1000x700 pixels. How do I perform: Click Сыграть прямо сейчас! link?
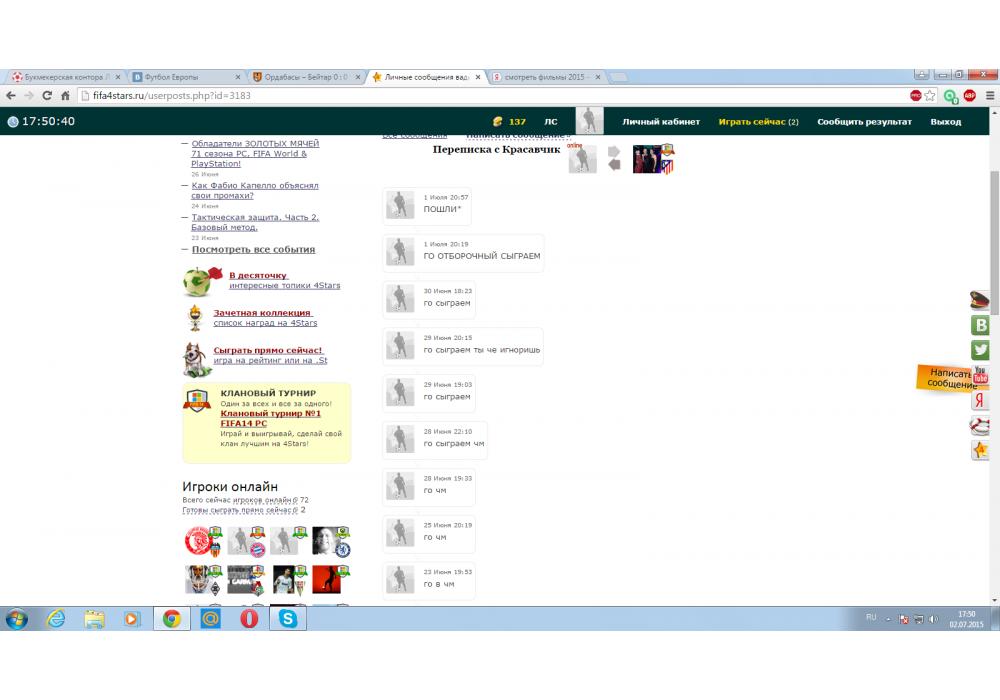[268, 351]
